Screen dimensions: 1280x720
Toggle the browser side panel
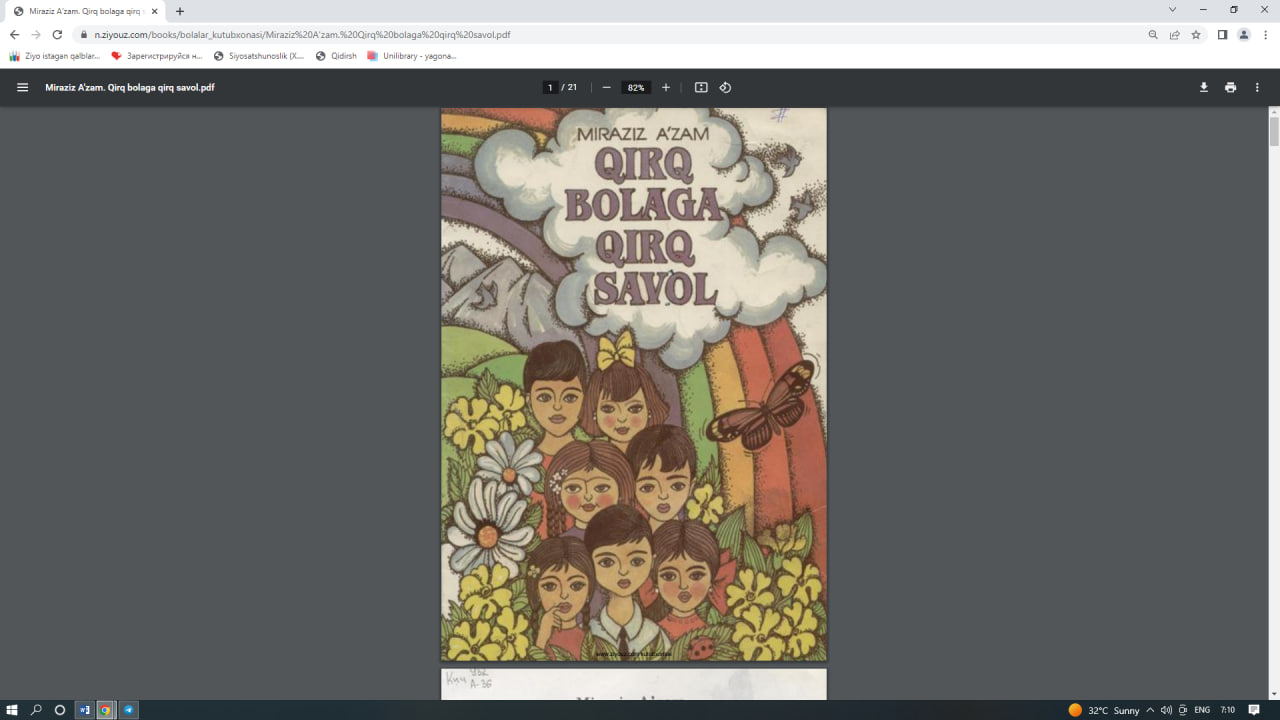1222,34
